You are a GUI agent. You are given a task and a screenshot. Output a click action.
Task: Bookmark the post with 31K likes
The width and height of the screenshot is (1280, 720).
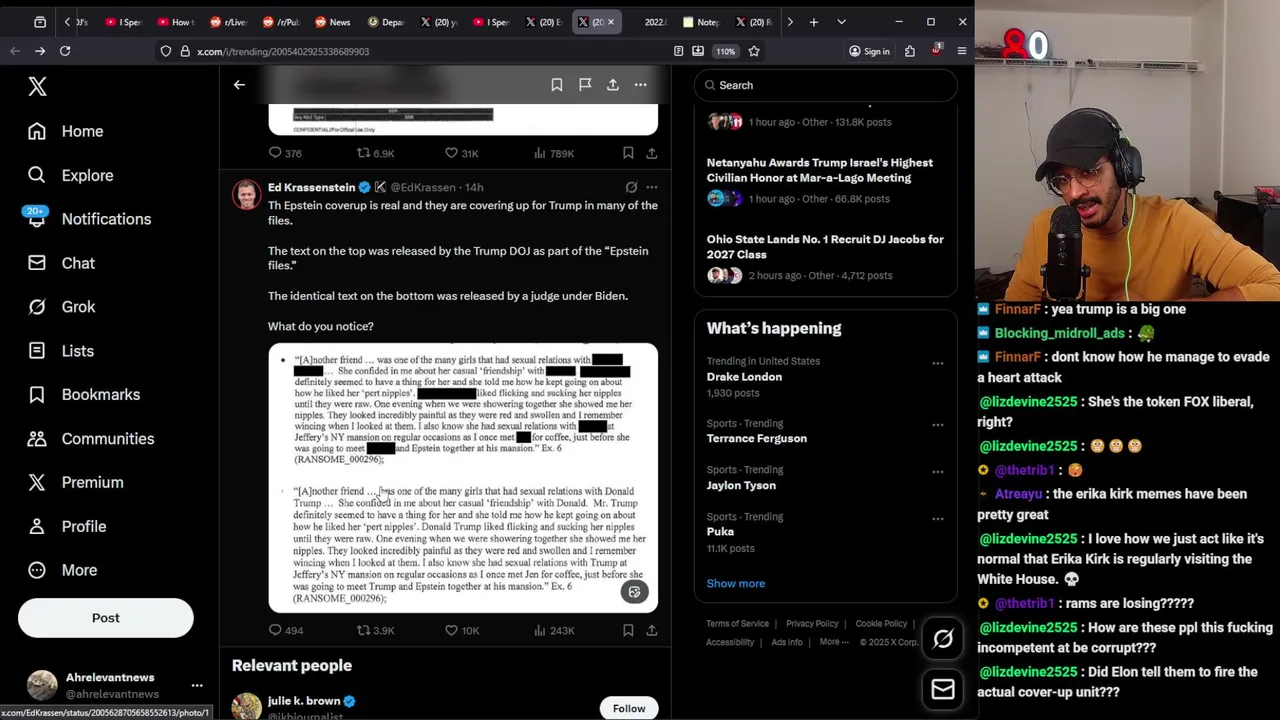coord(628,153)
